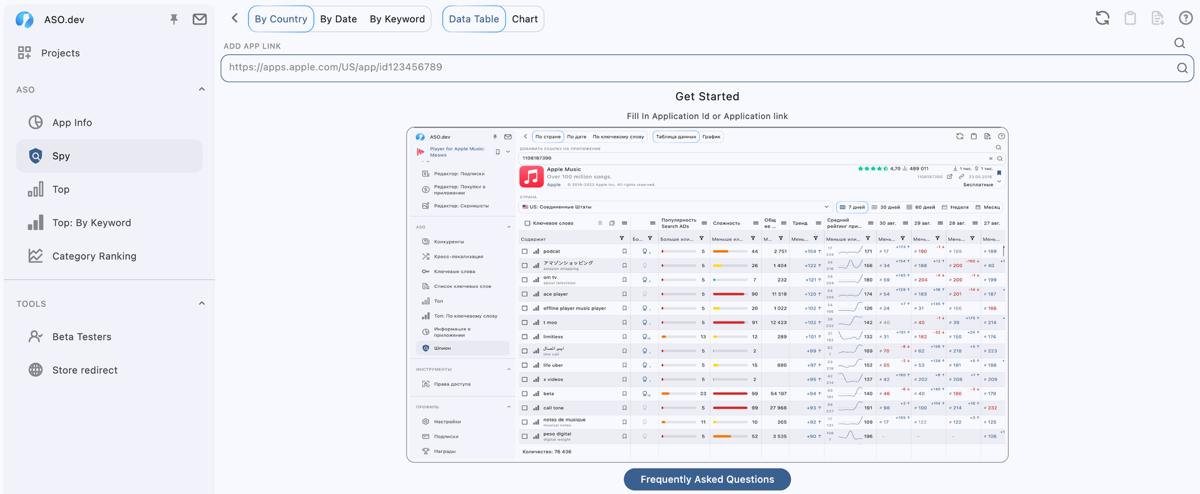
Task: Go back using the left chevron arrow
Action: 235,18
